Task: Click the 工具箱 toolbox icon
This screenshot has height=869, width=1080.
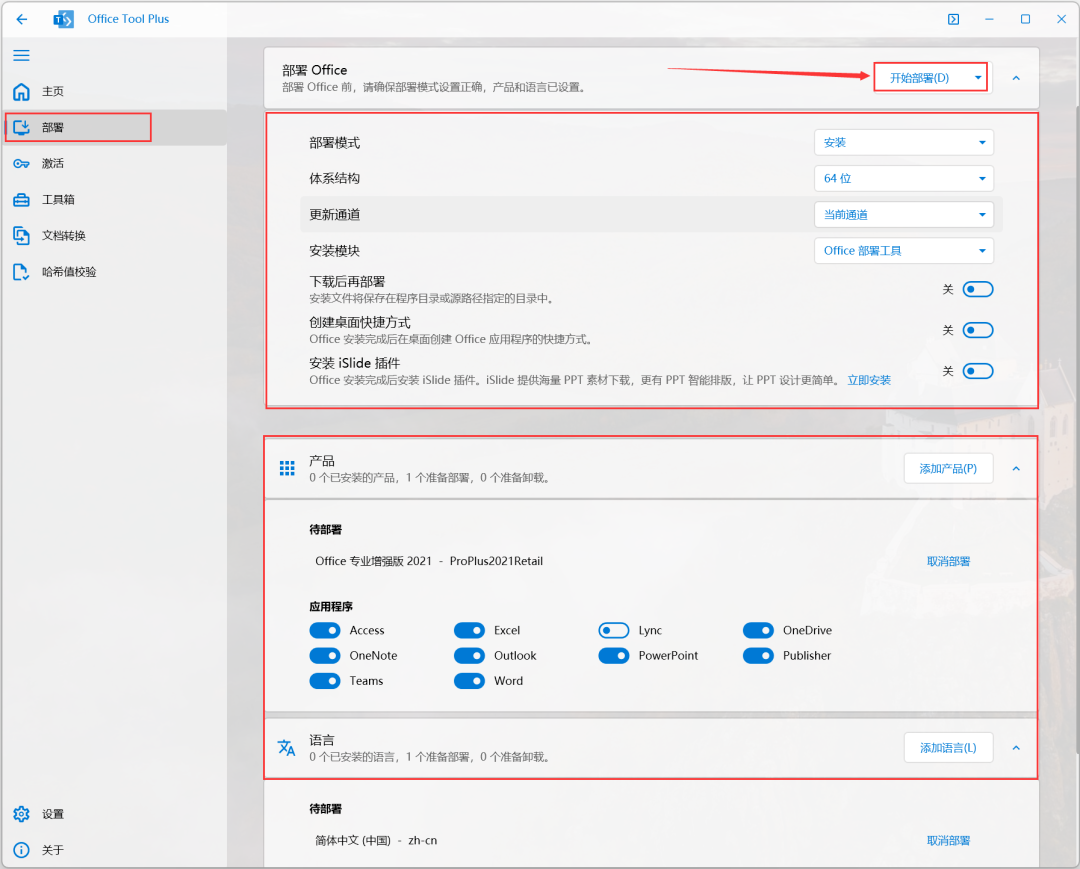Action: 21,200
